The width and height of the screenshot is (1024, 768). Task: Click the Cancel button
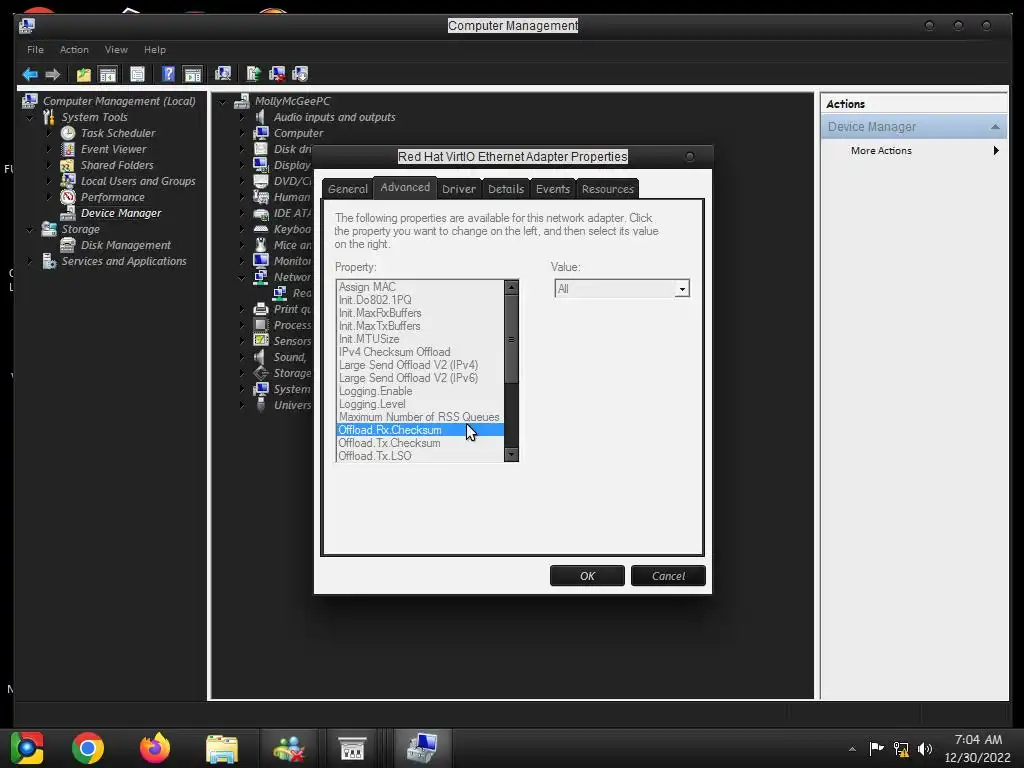pyautogui.click(x=668, y=576)
